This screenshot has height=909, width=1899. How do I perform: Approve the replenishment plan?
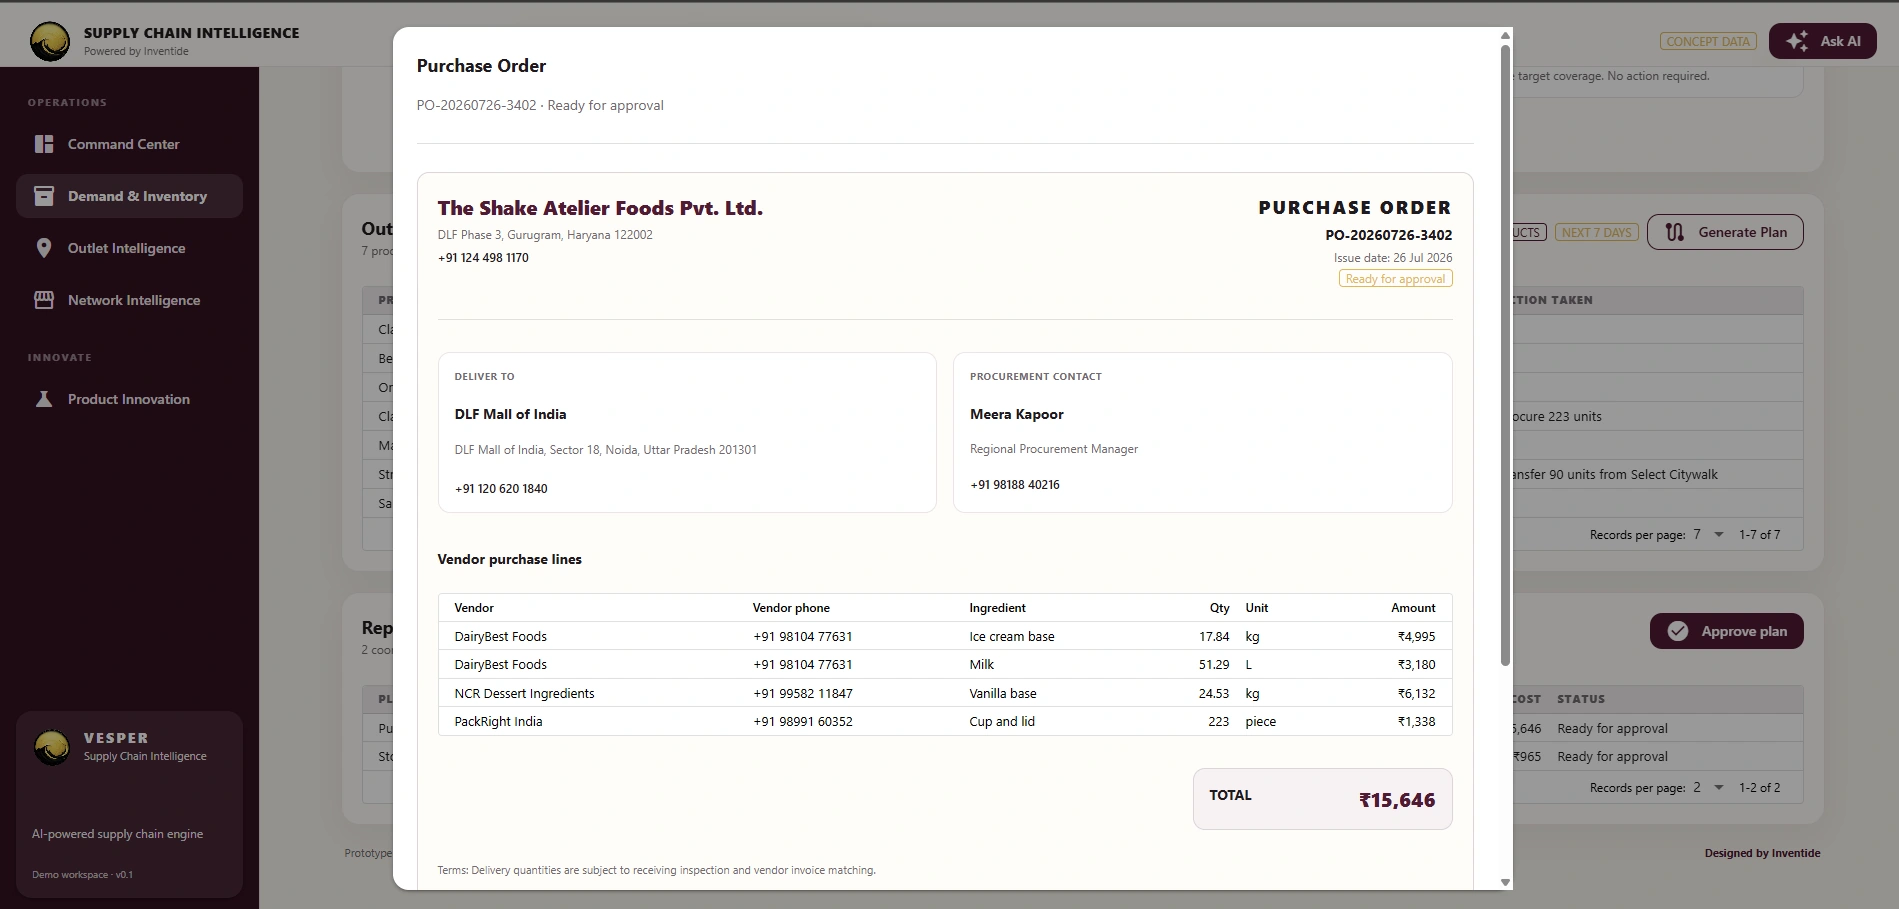pos(1727,631)
